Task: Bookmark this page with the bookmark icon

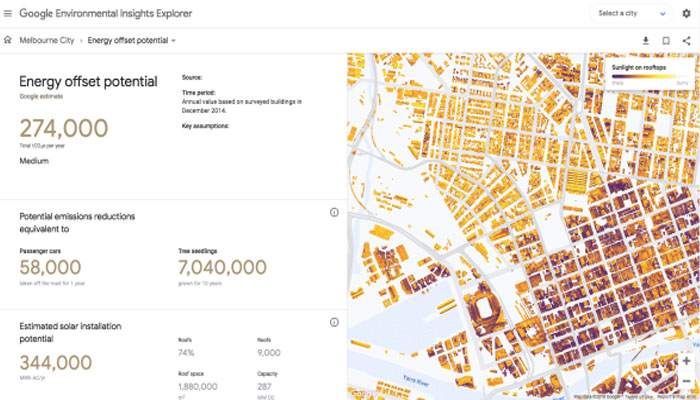Action: pyautogui.click(x=665, y=41)
